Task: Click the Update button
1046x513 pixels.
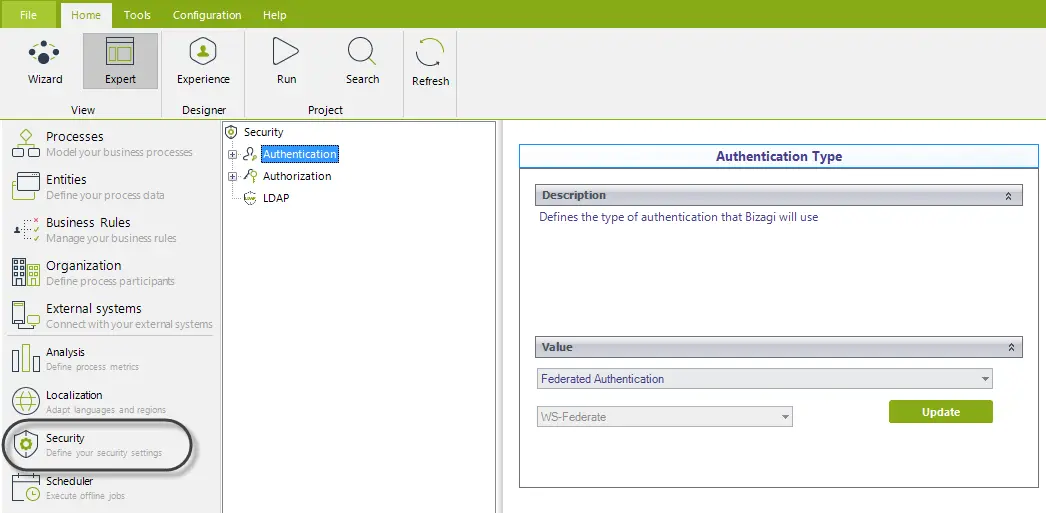Action: click(941, 412)
